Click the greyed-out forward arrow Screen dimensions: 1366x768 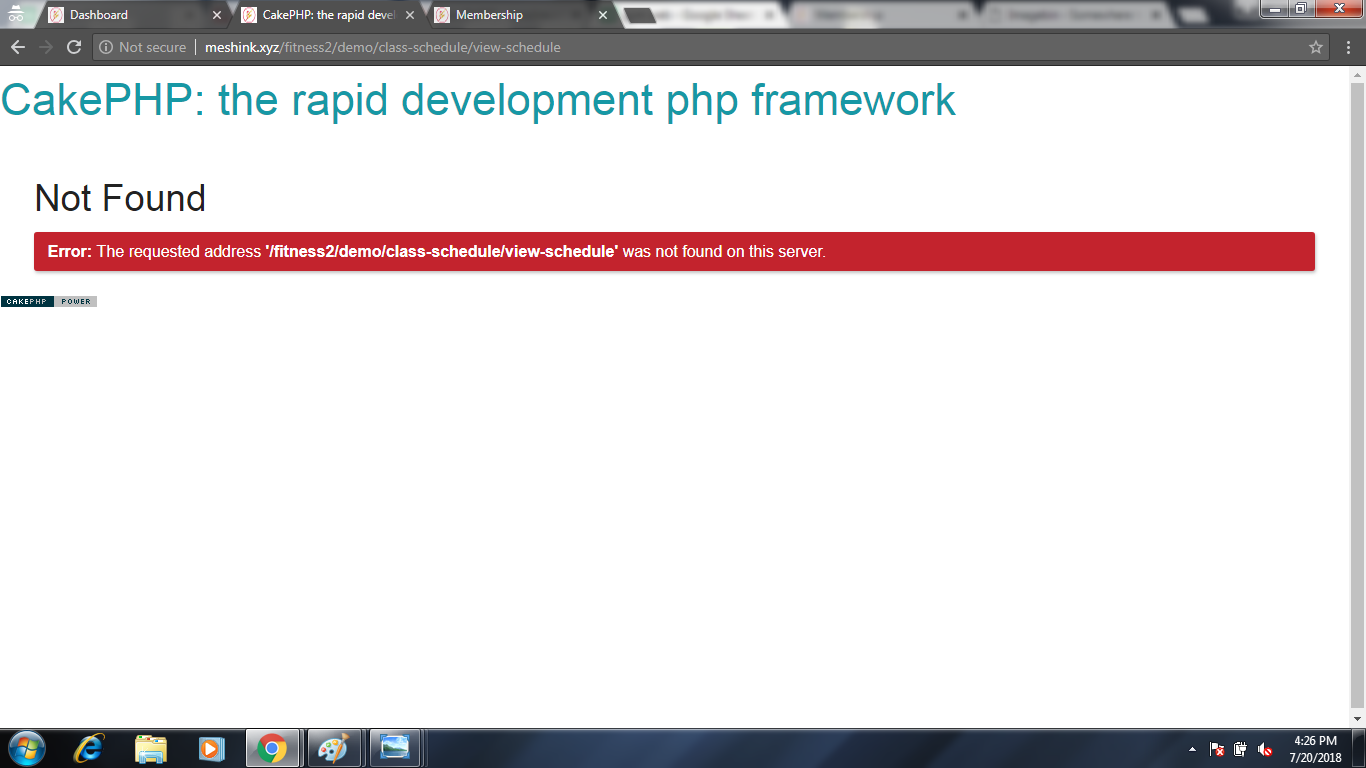pyautogui.click(x=45, y=47)
